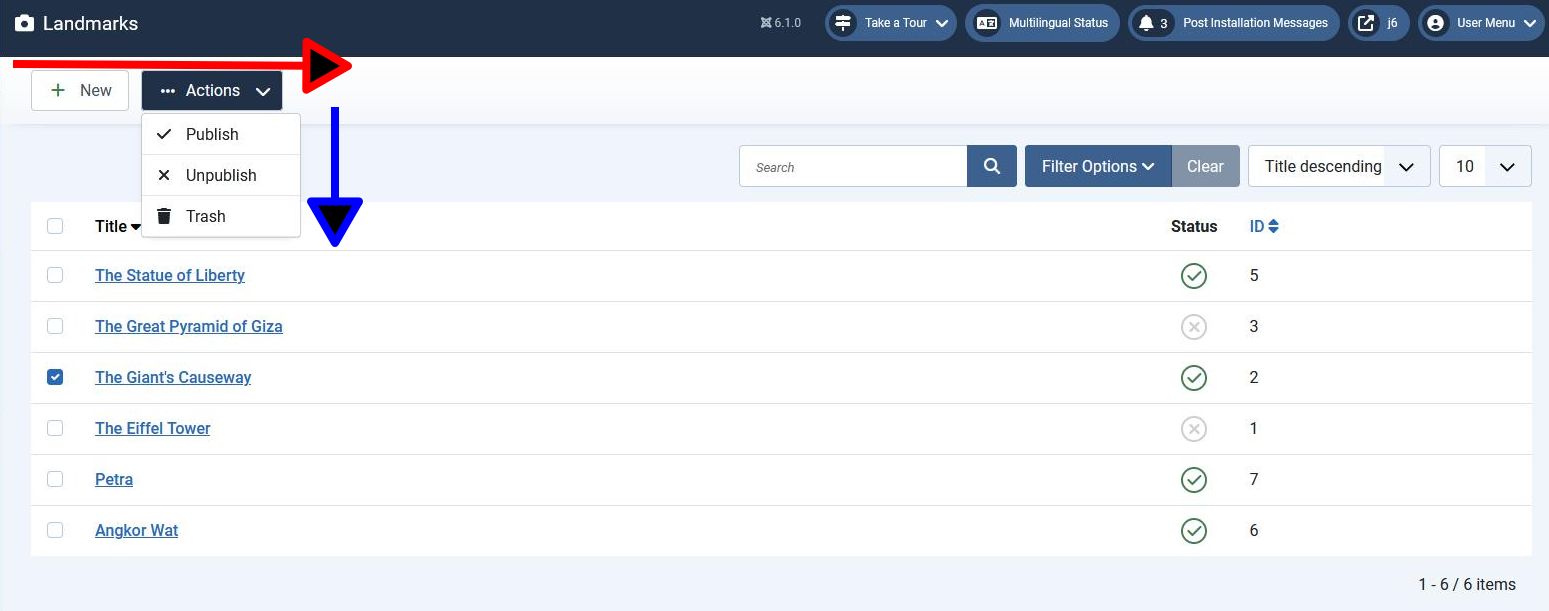The width and height of the screenshot is (1549, 611).
Task: Expand the Filter Options dropdown
Action: [x=1098, y=166]
